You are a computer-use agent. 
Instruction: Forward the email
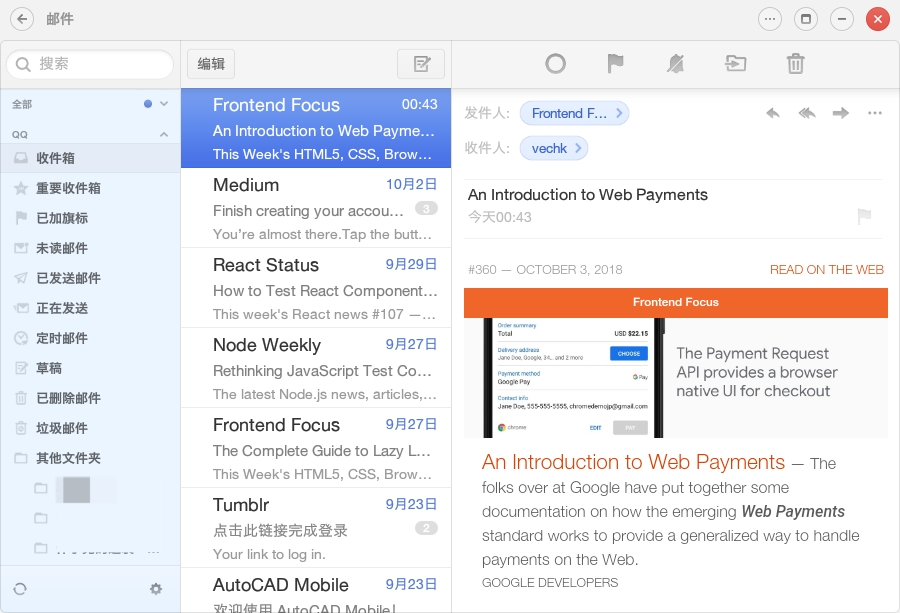click(841, 113)
